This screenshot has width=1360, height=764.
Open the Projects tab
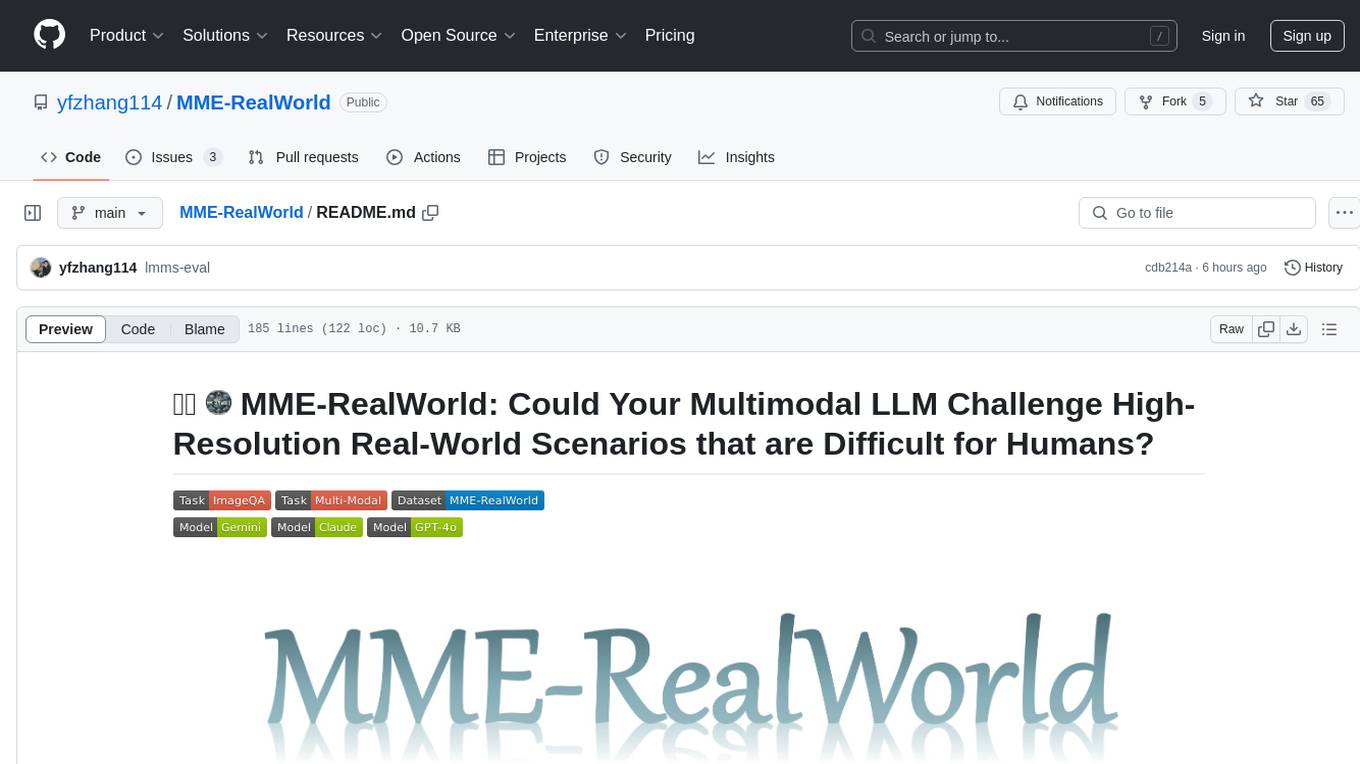click(x=527, y=157)
